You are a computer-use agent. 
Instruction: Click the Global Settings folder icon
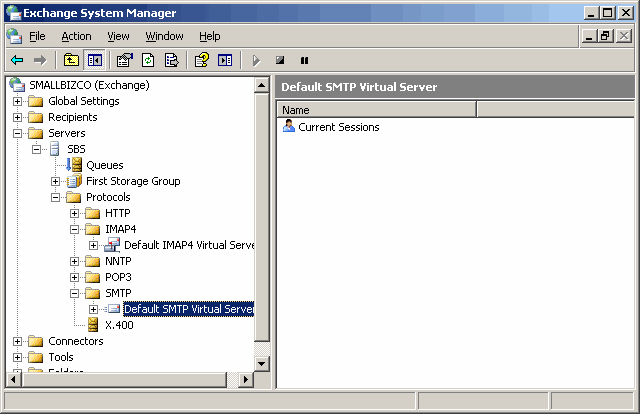pos(36,101)
